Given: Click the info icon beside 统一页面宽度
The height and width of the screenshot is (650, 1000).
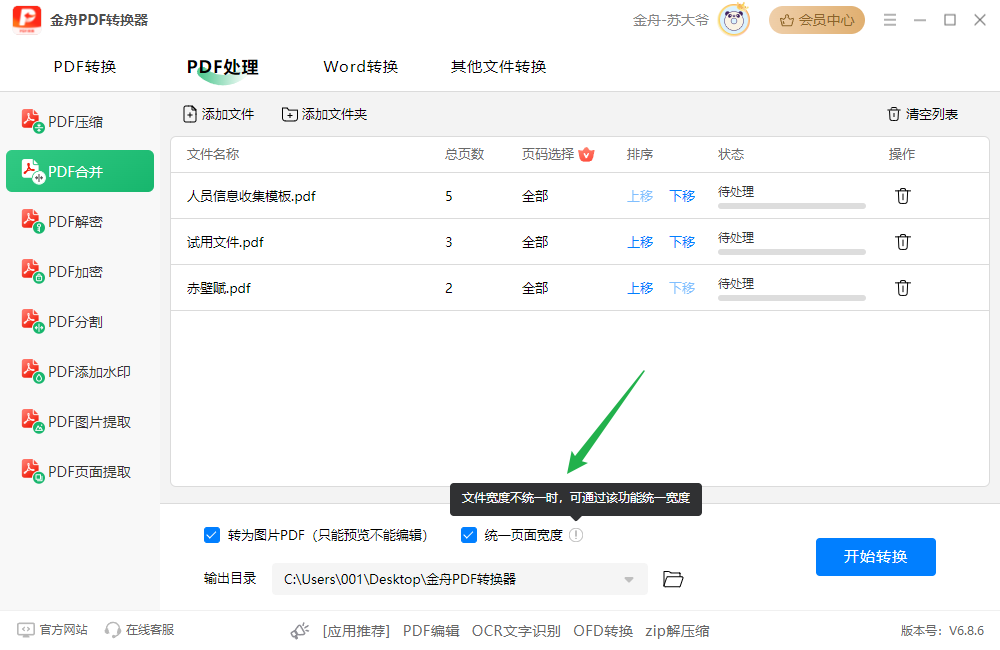Looking at the screenshot, I should pyautogui.click(x=576, y=535).
